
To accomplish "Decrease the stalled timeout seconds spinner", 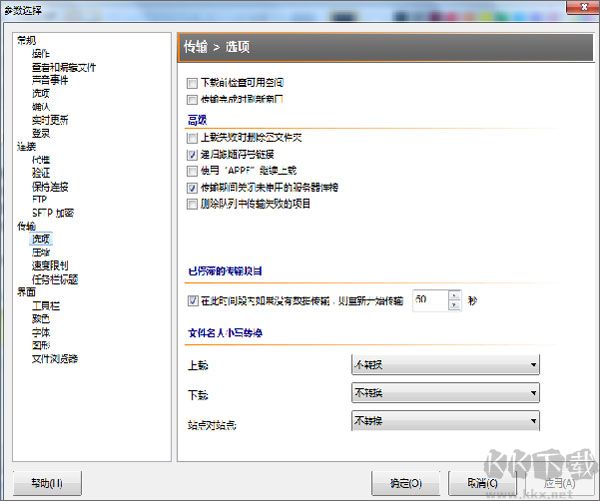I will (x=454, y=305).
